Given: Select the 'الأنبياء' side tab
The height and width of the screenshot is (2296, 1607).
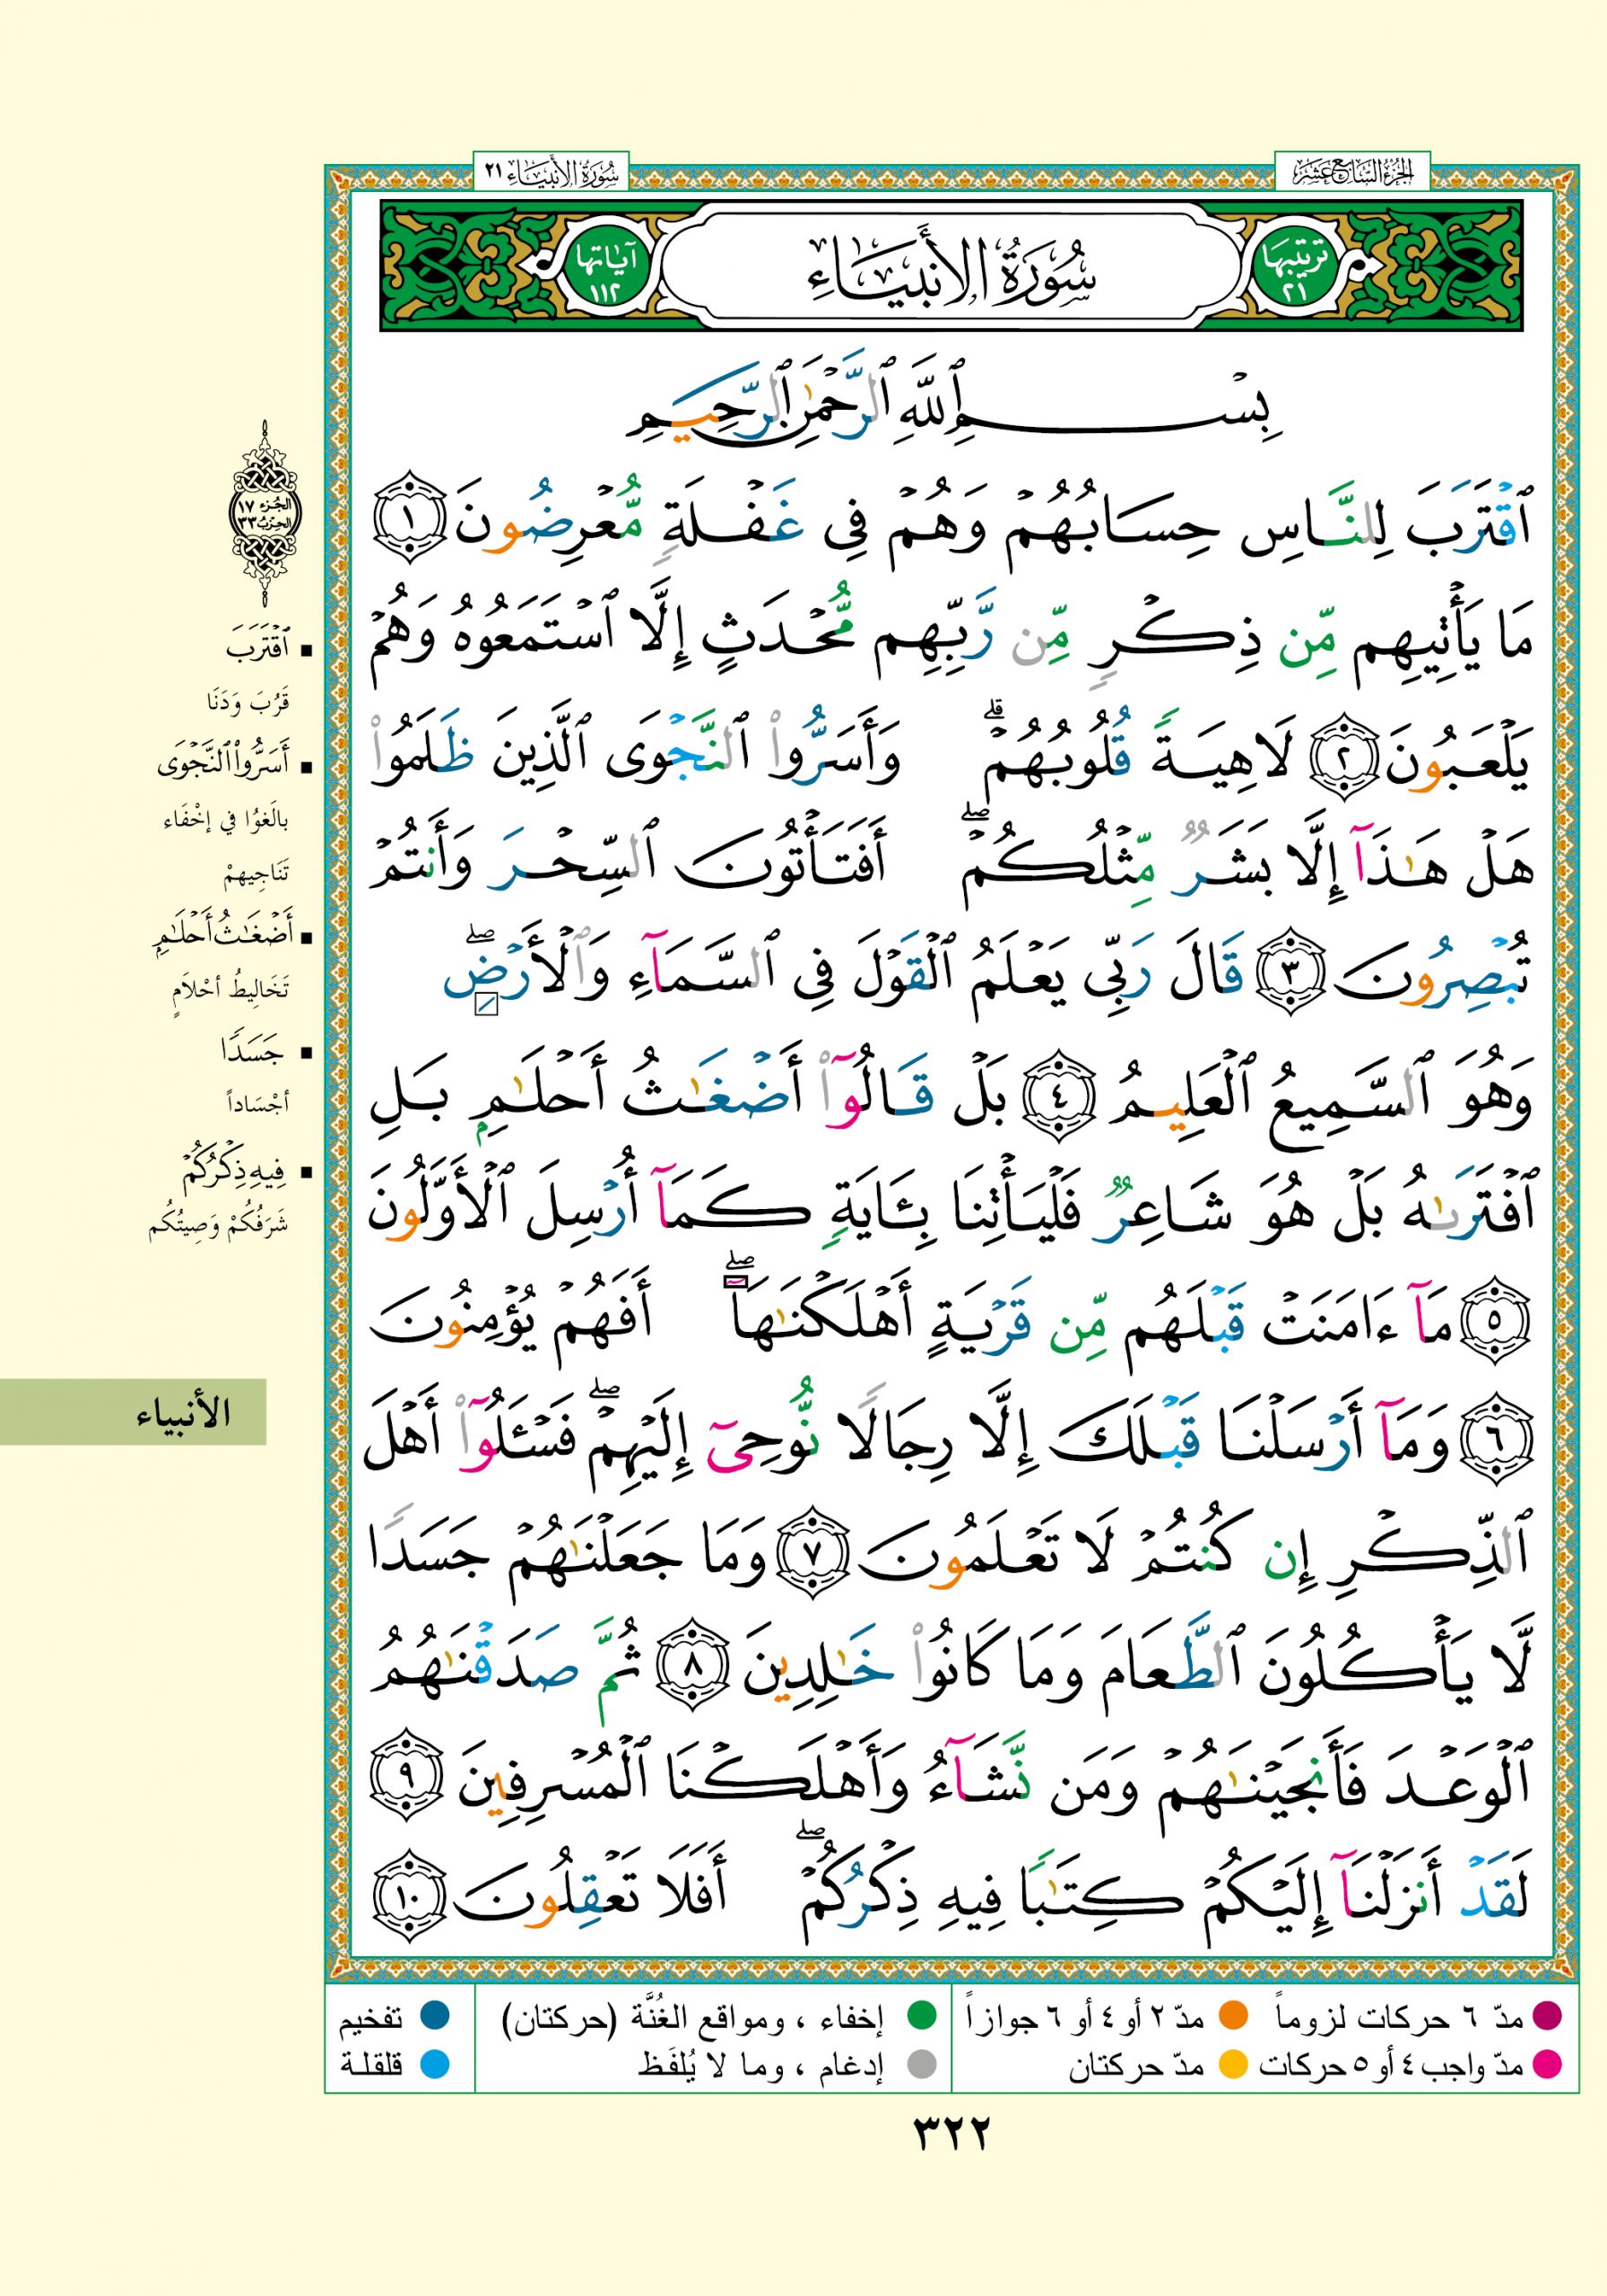Looking at the screenshot, I should click(x=183, y=1414).
